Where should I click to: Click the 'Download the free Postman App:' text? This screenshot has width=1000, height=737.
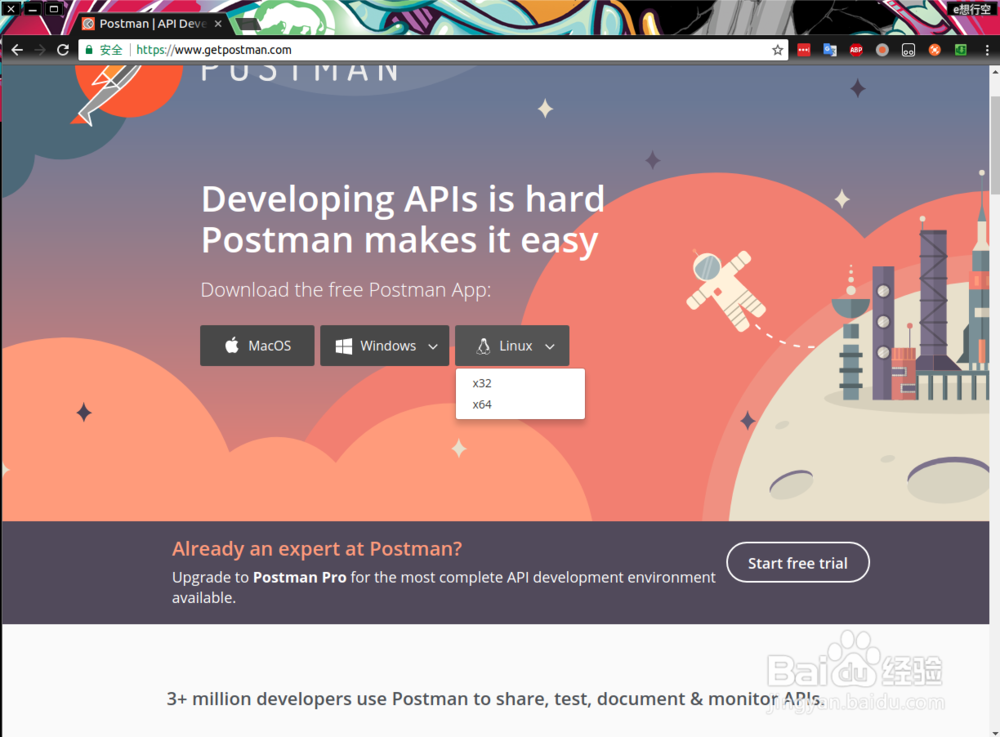pyautogui.click(x=346, y=290)
